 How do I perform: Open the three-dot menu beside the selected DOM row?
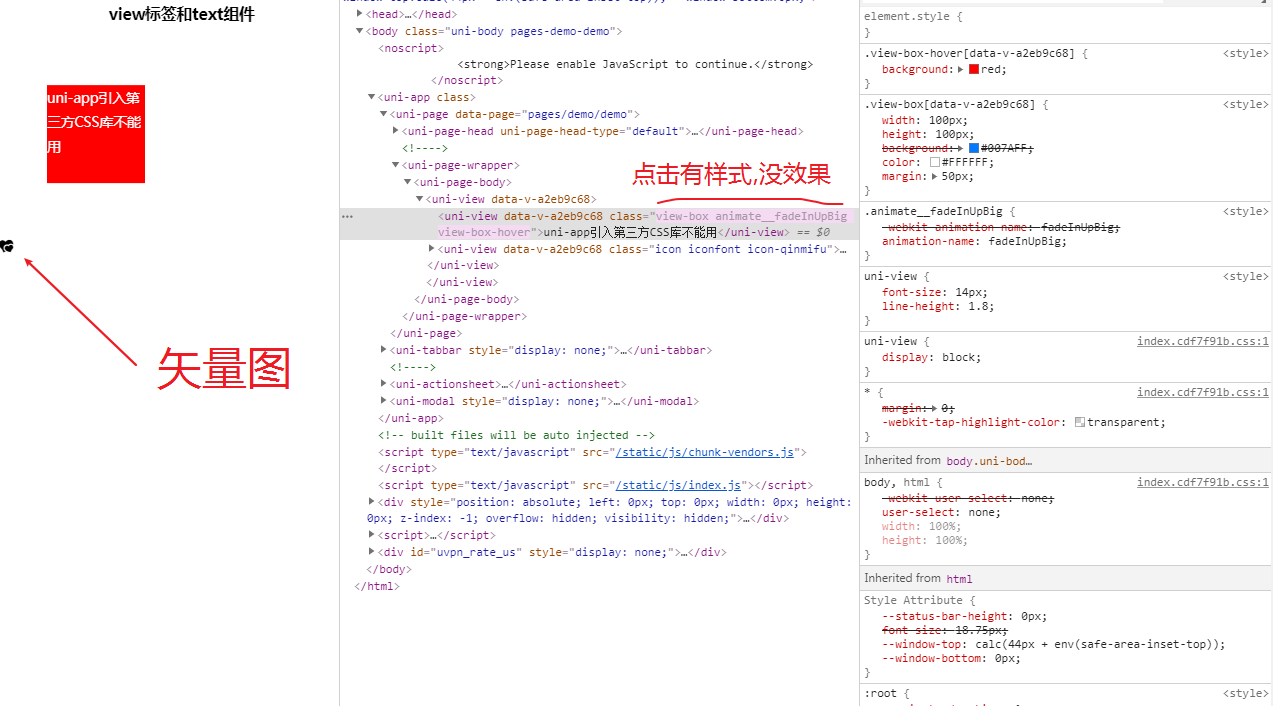pos(347,216)
